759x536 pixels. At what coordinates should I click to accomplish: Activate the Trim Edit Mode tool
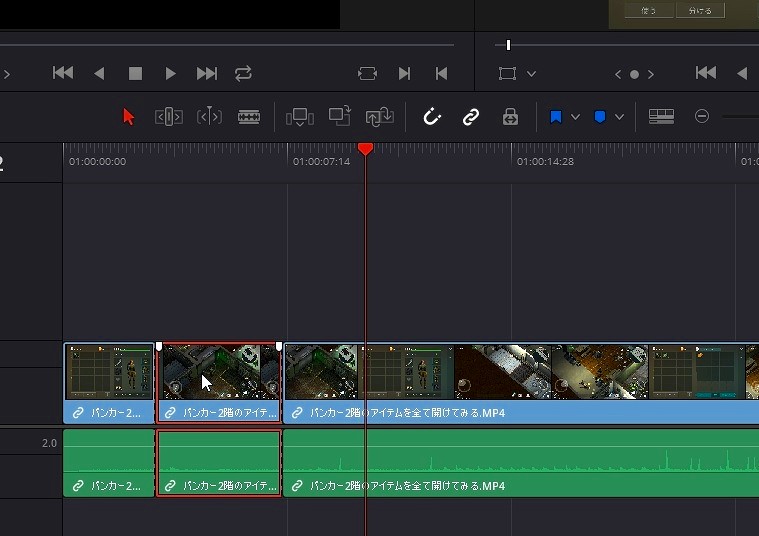168,117
